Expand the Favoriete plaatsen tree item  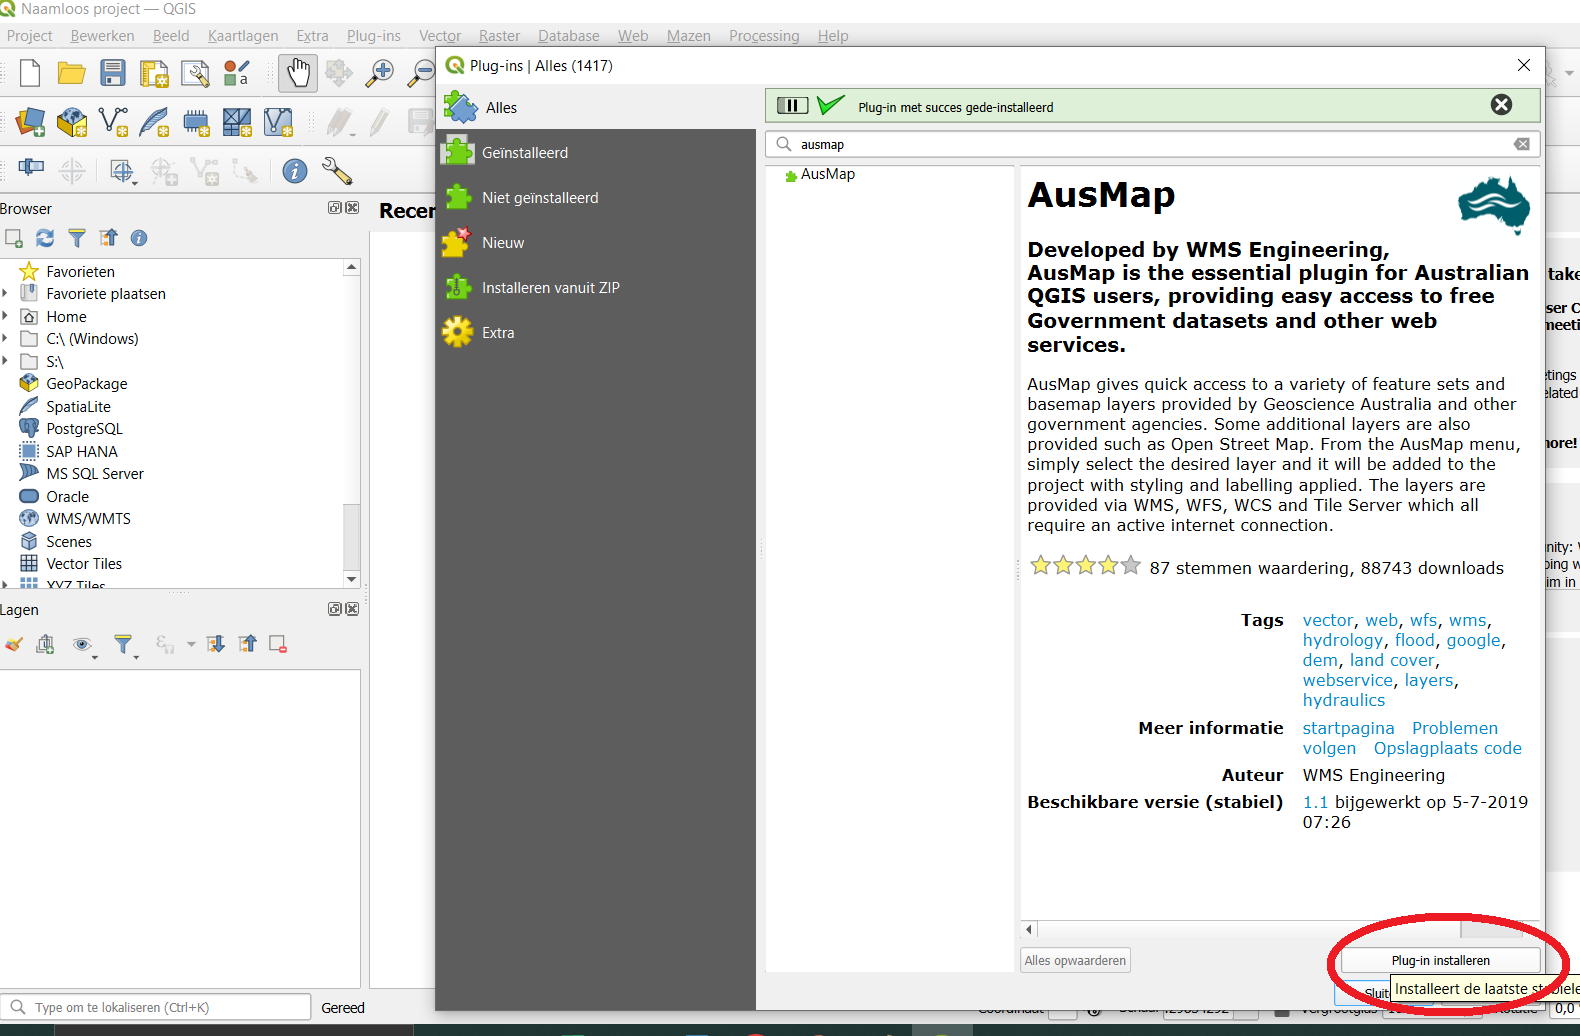pyautogui.click(x=6, y=294)
